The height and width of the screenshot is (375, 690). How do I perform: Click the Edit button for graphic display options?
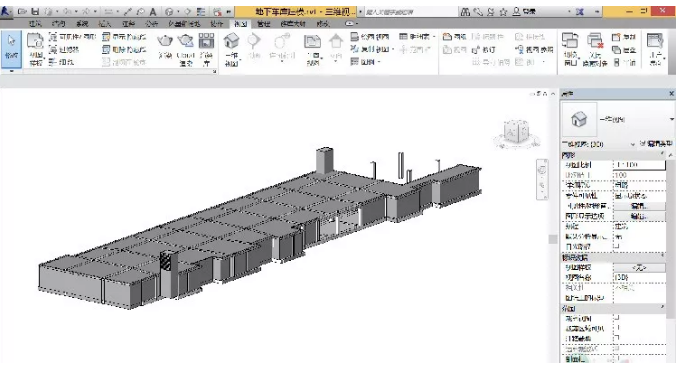tap(639, 216)
